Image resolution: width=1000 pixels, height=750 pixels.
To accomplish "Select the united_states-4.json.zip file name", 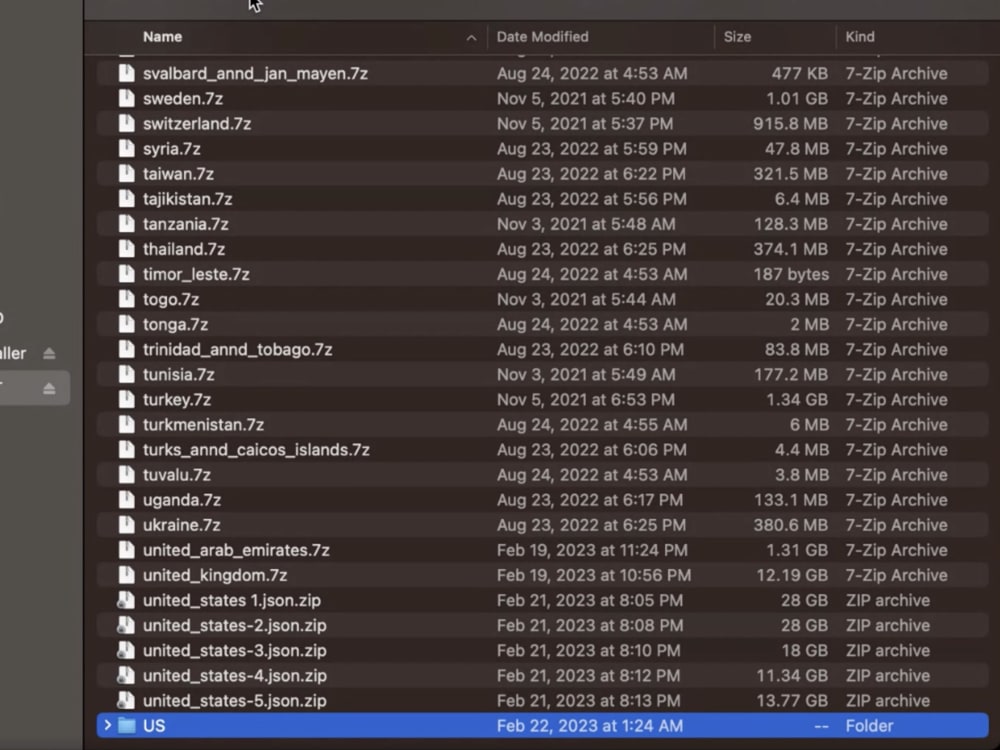I will (x=235, y=675).
